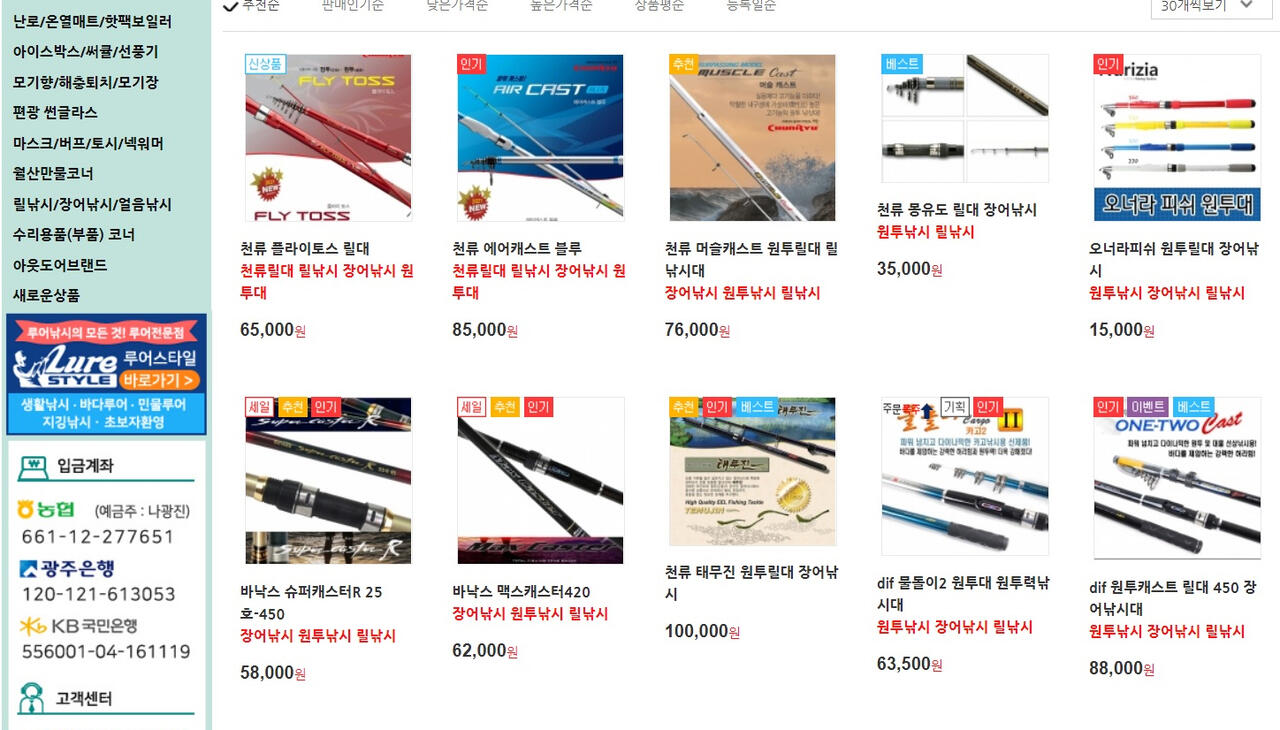Click the 고객센터 headset icon
The image size is (1280, 730).
click(x=32, y=698)
